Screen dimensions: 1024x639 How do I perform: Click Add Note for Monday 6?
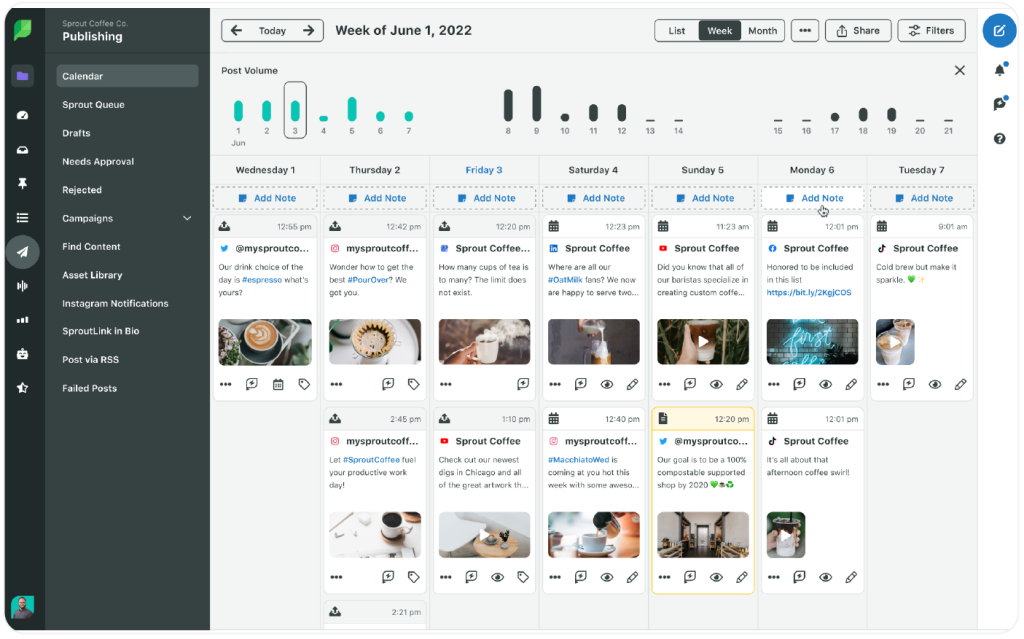(x=813, y=198)
